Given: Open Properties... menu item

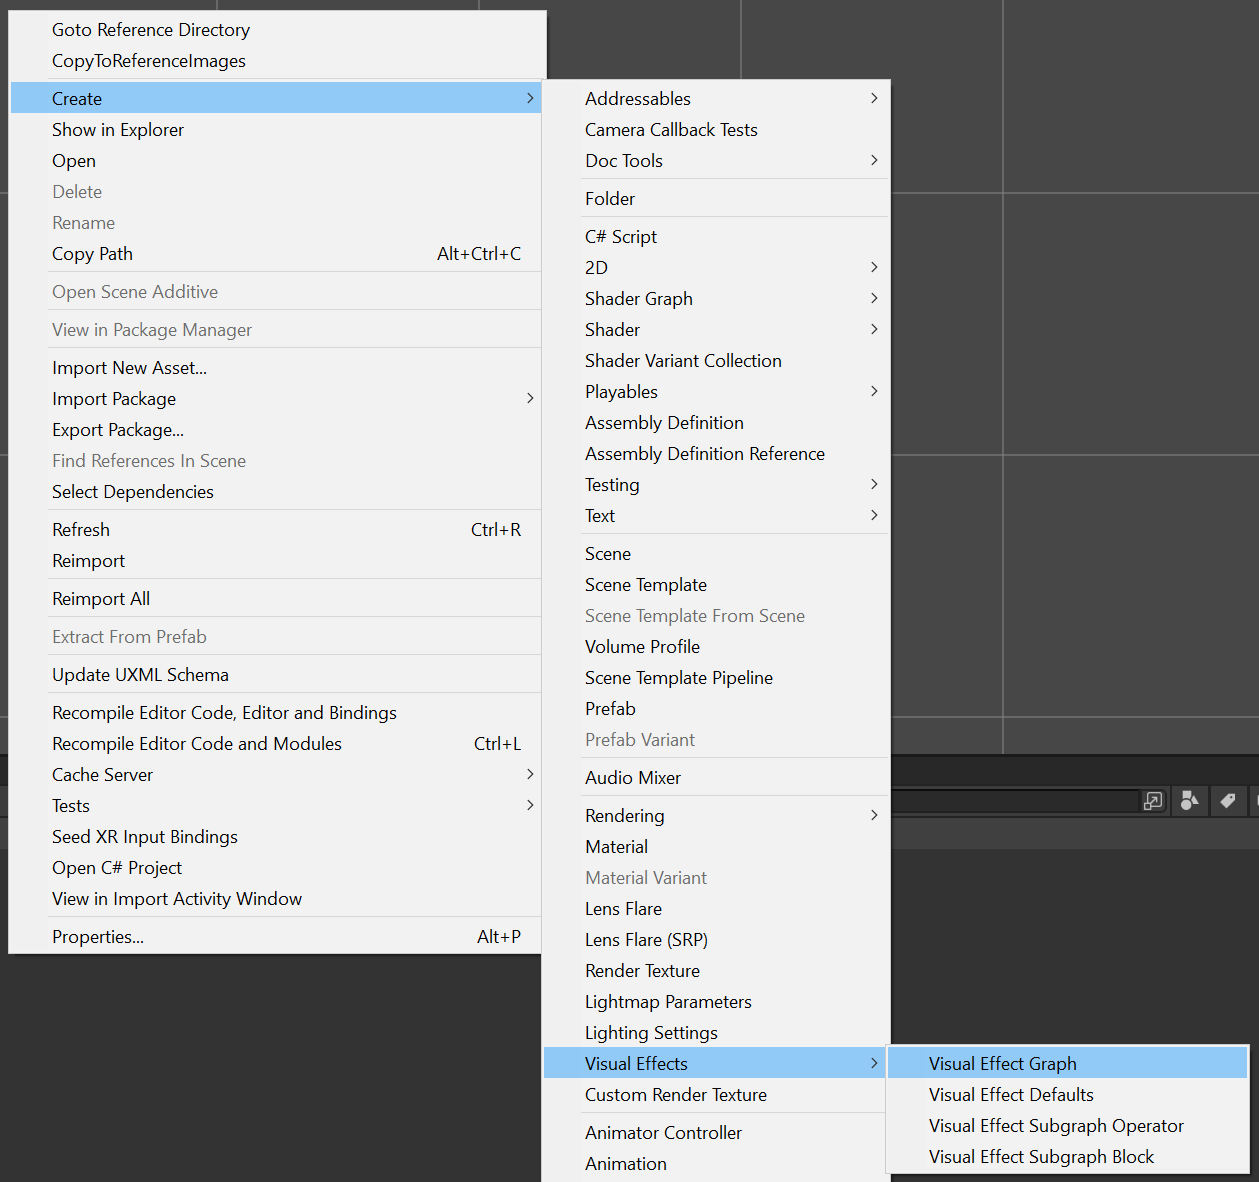Looking at the screenshot, I should (98, 937).
